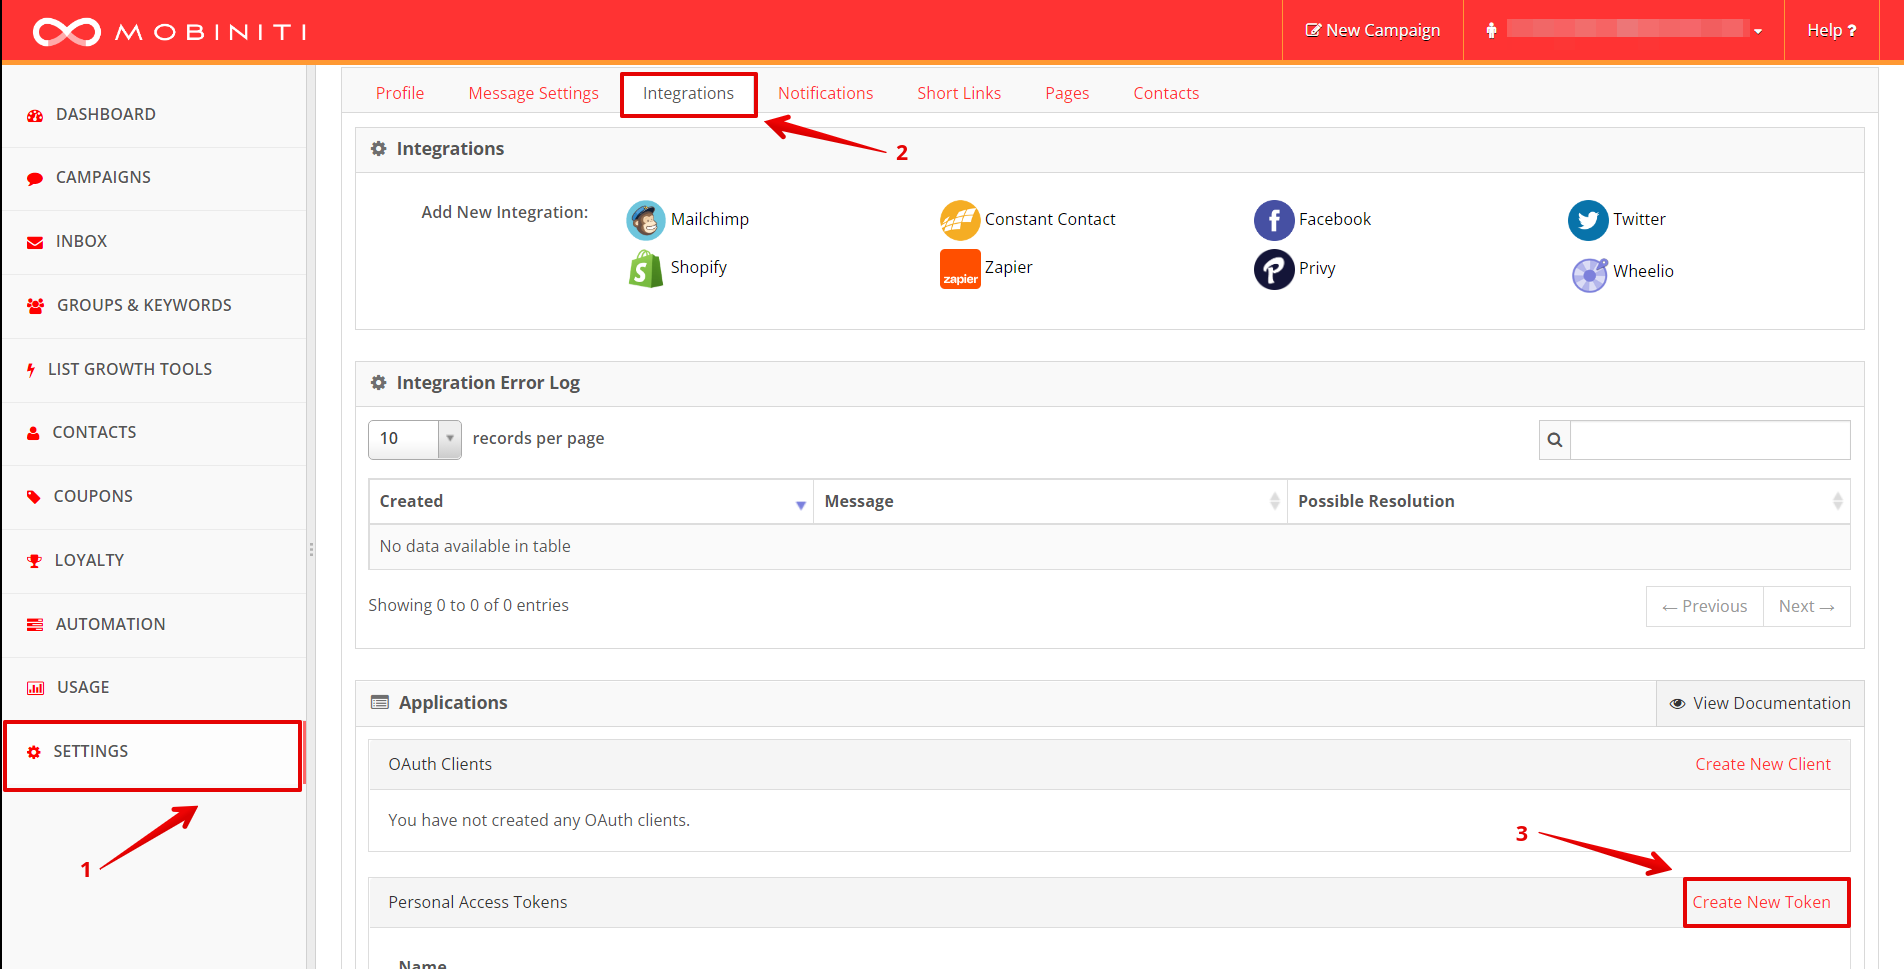Screen dimensions: 1904x969
Task: Switch to the Profile tab
Action: coord(400,94)
